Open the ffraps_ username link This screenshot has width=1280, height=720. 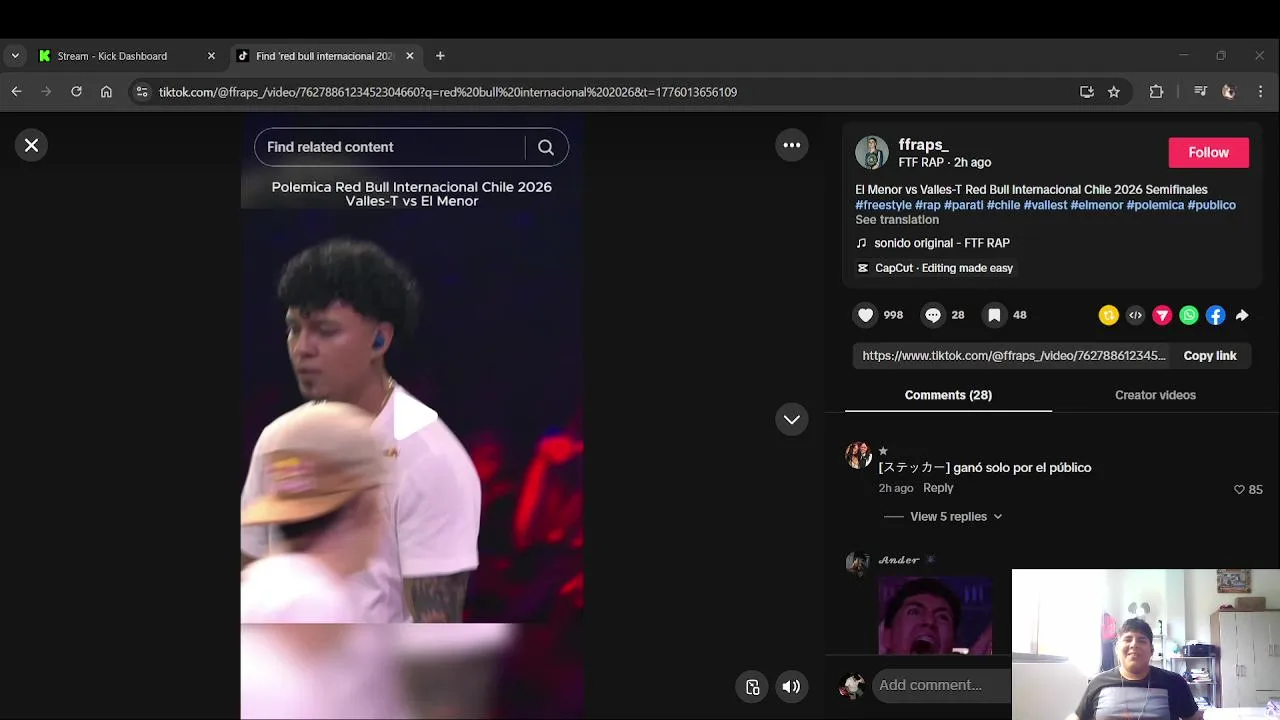pyautogui.click(x=923, y=145)
